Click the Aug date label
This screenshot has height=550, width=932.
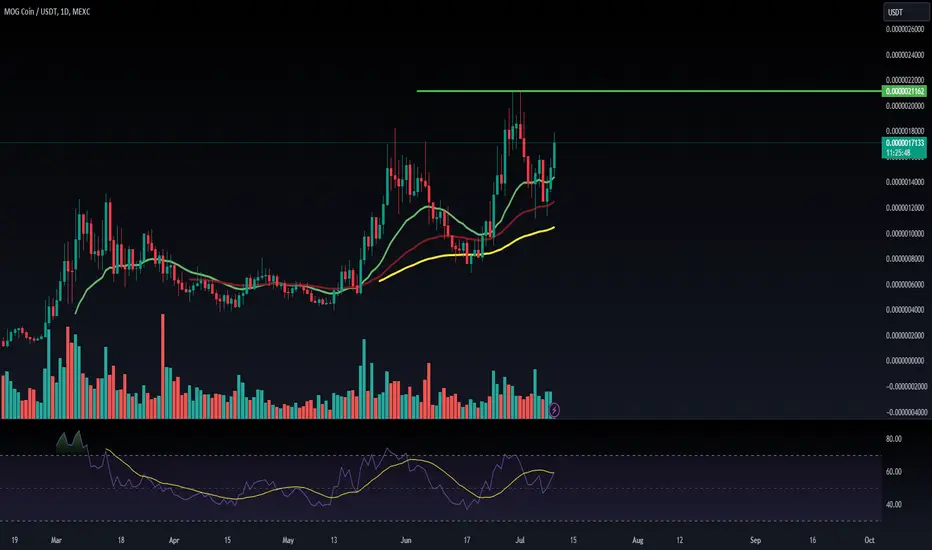point(638,540)
